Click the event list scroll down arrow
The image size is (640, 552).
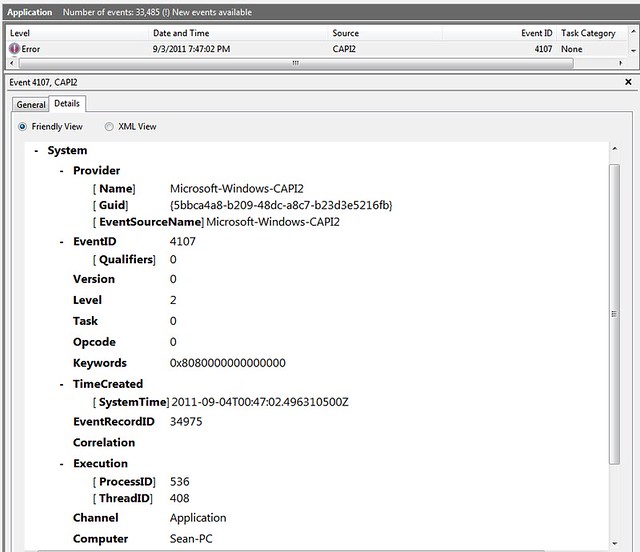tap(633, 51)
